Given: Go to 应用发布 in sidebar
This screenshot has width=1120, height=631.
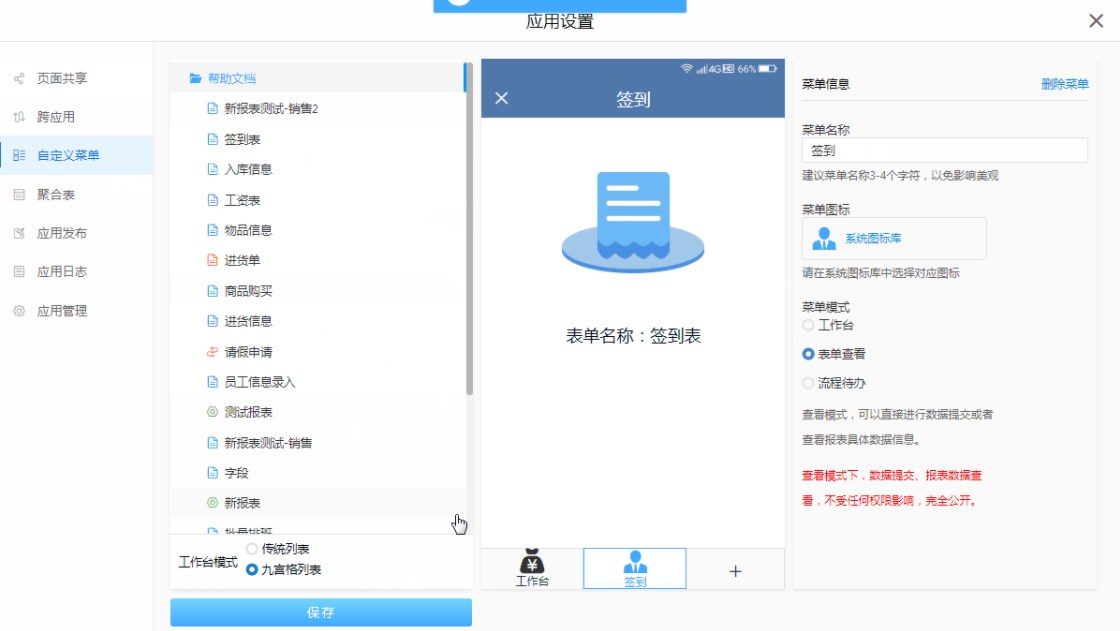Looking at the screenshot, I should pos(62,233).
